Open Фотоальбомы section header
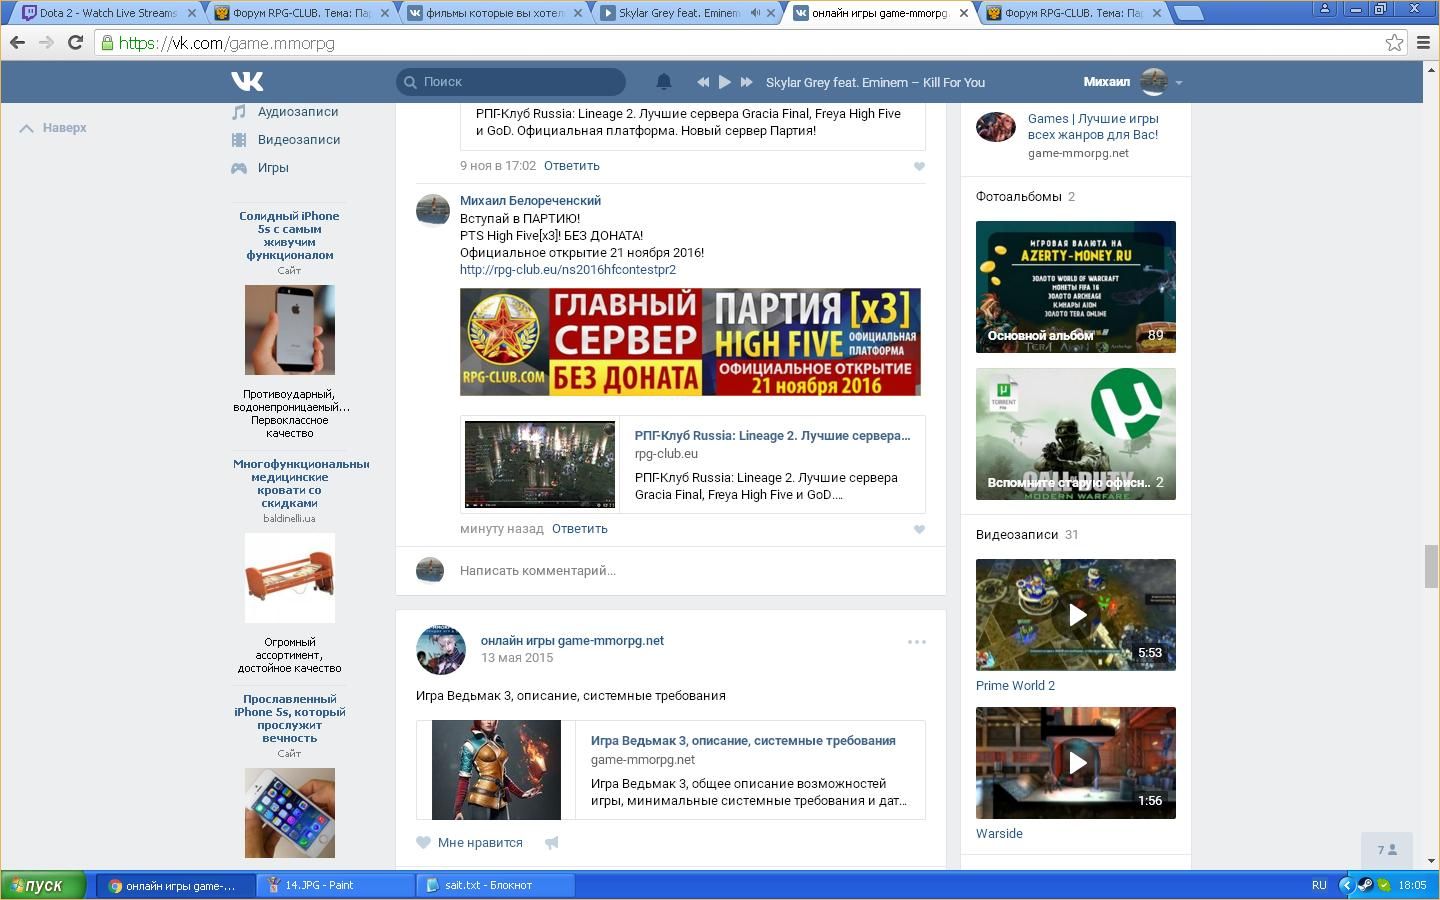The height and width of the screenshot is (900, 1440). [x=1019, y=197]
